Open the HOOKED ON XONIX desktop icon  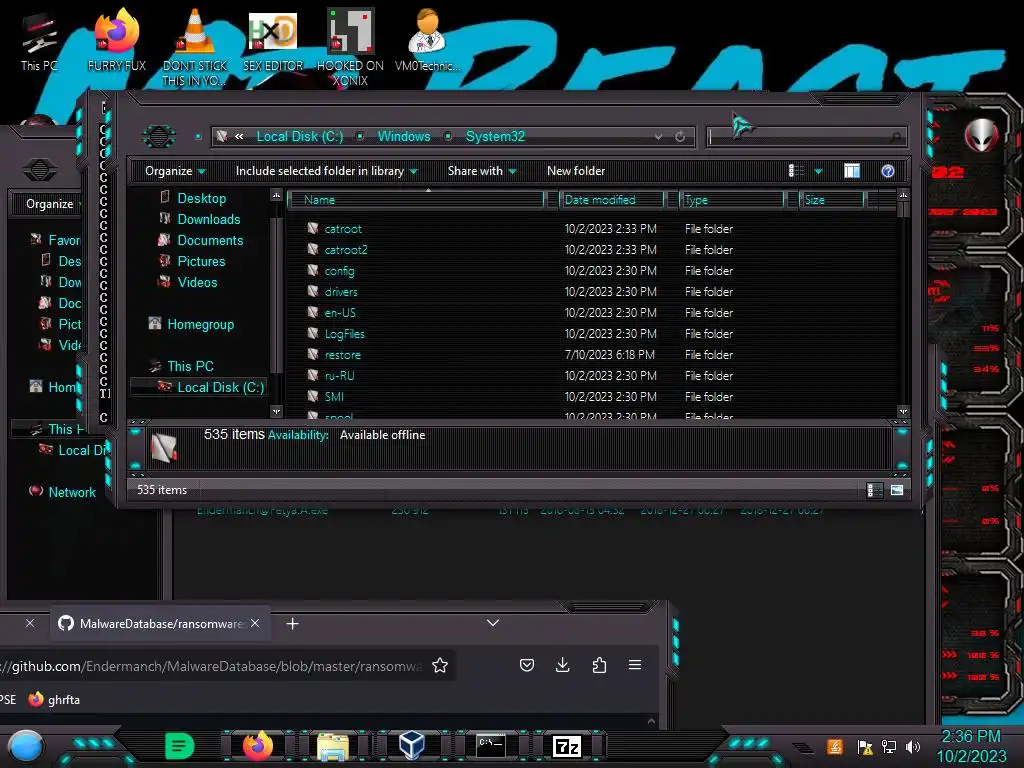350,47
